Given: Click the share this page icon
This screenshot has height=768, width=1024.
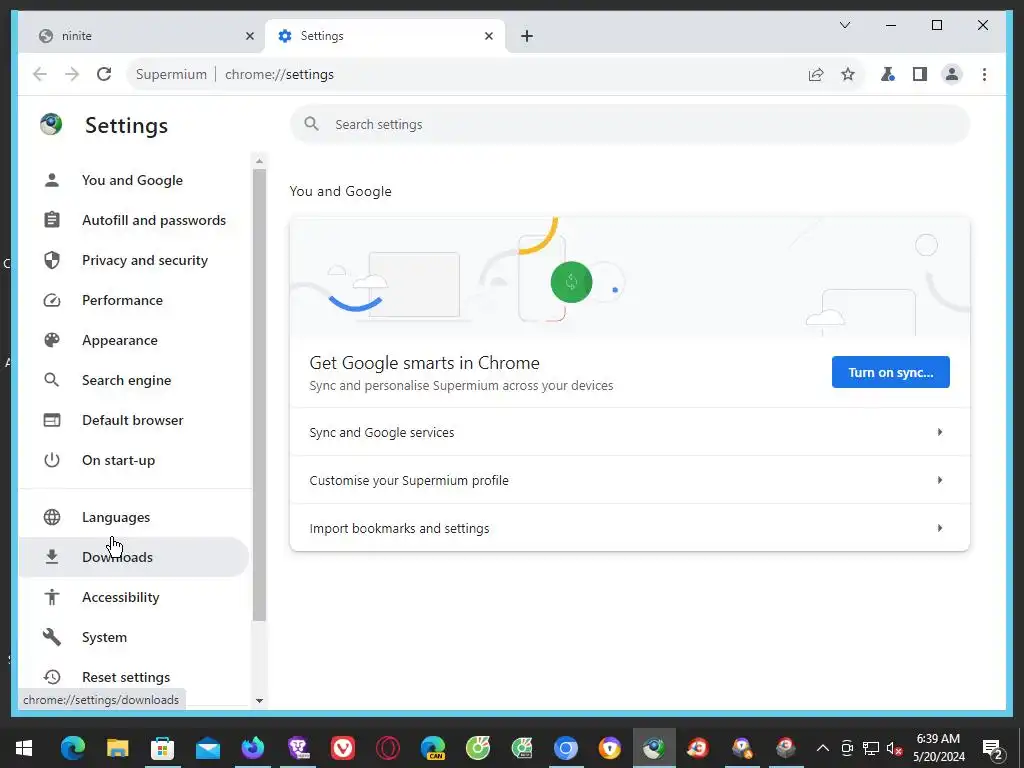Looking at the screenshot, I should [816, 74].
